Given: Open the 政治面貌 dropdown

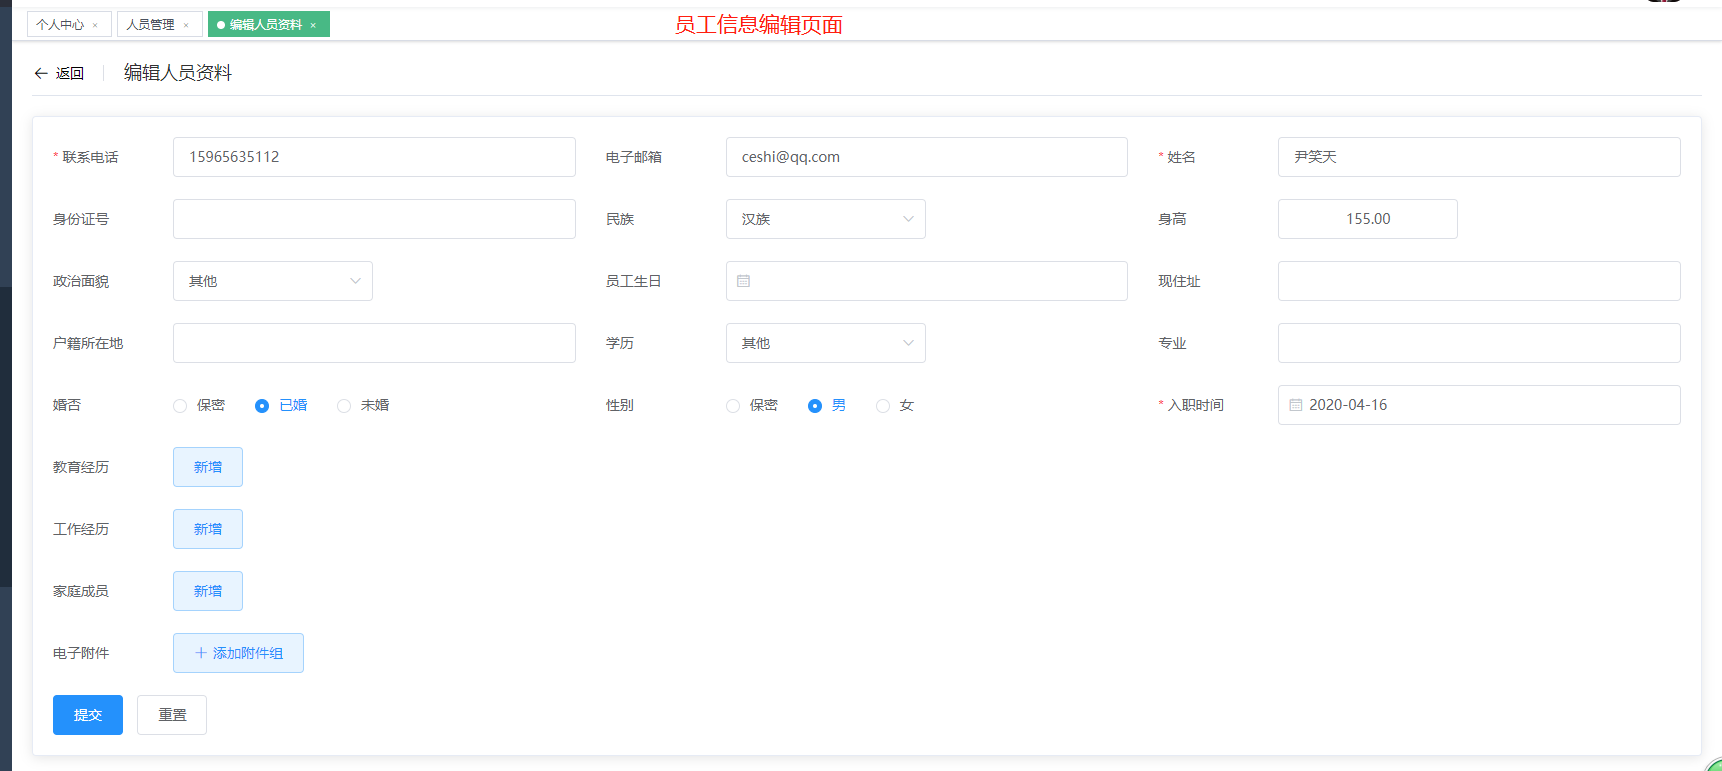Looking at the screenshot, I should [x=273, y=281].
